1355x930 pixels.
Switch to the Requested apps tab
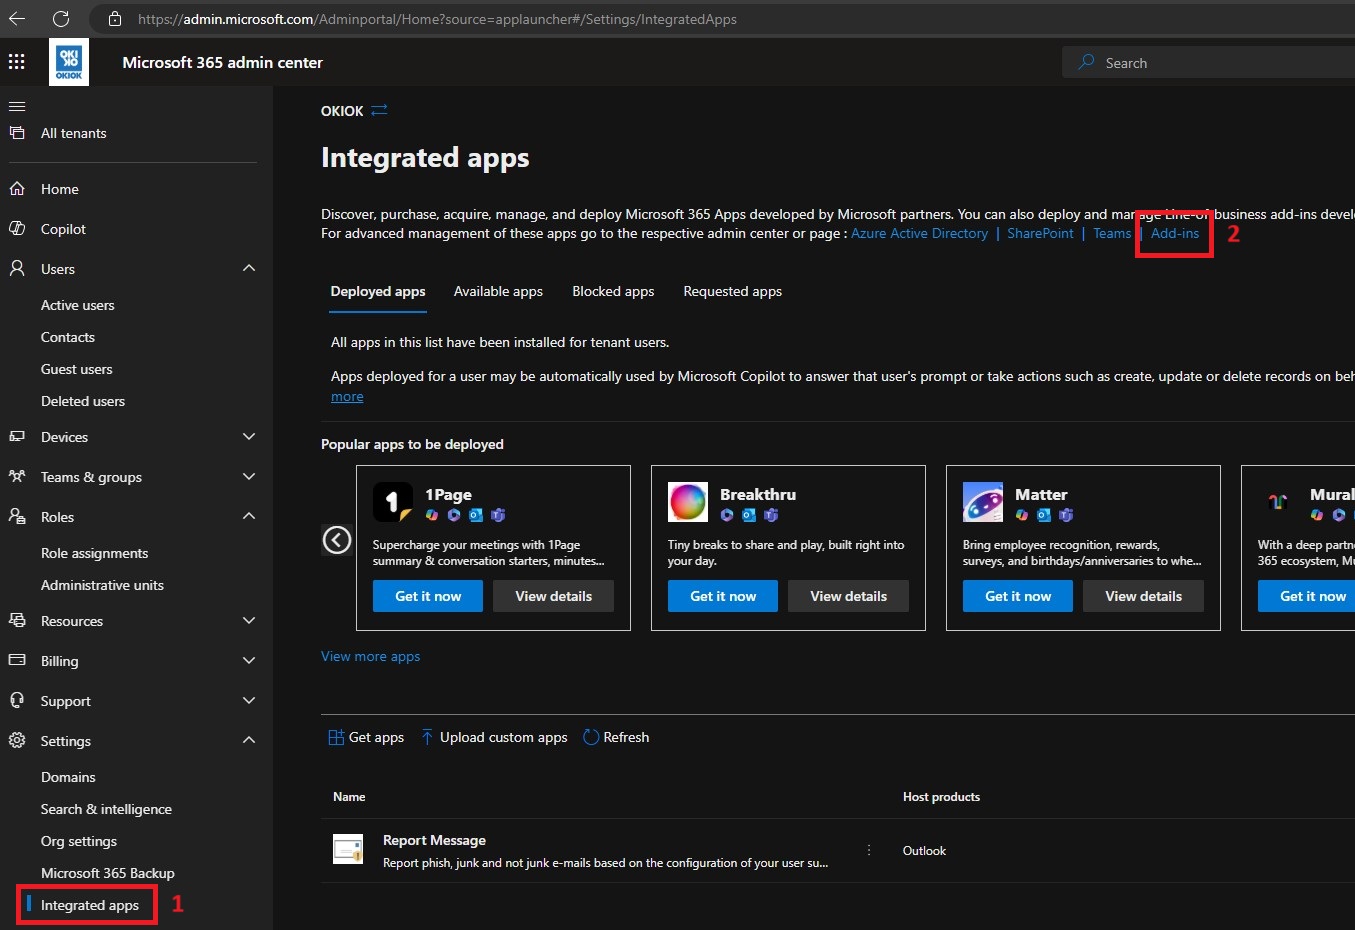point(732,291)
